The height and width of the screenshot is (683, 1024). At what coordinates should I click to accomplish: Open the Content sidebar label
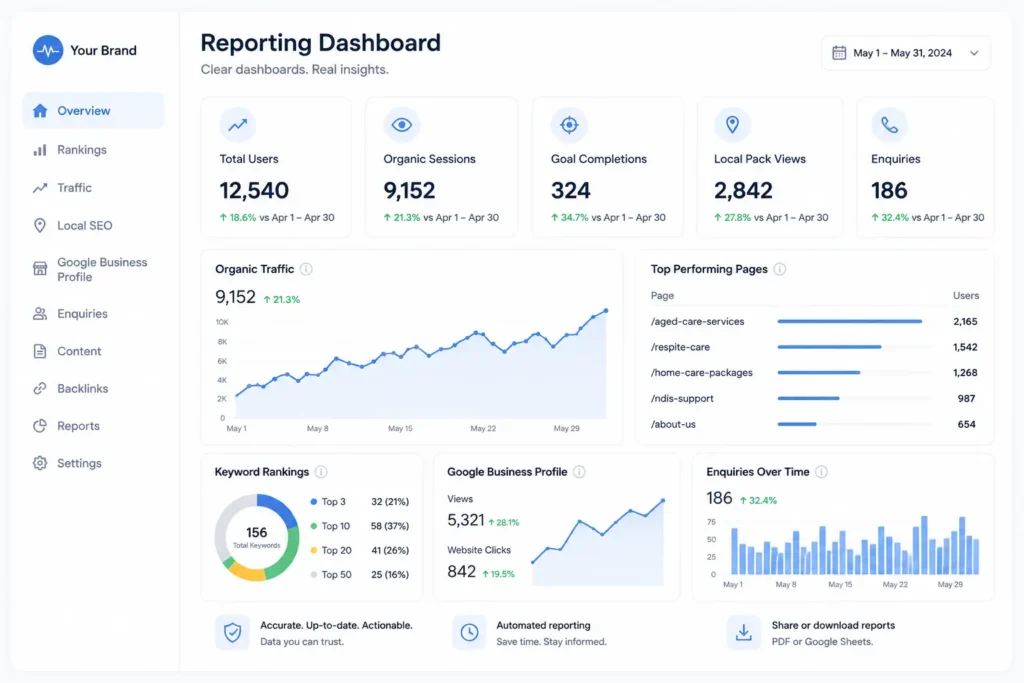point(79,351)
